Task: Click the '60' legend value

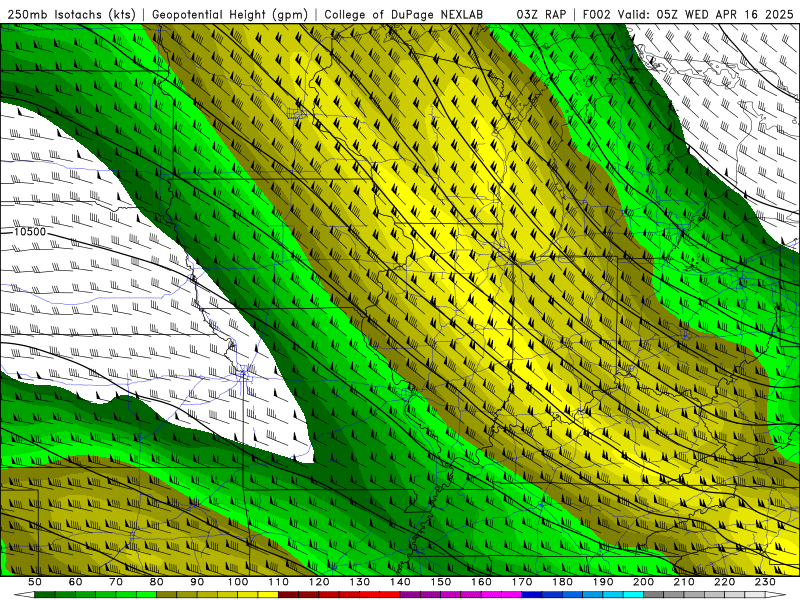Action: click(x=75, y=582)
